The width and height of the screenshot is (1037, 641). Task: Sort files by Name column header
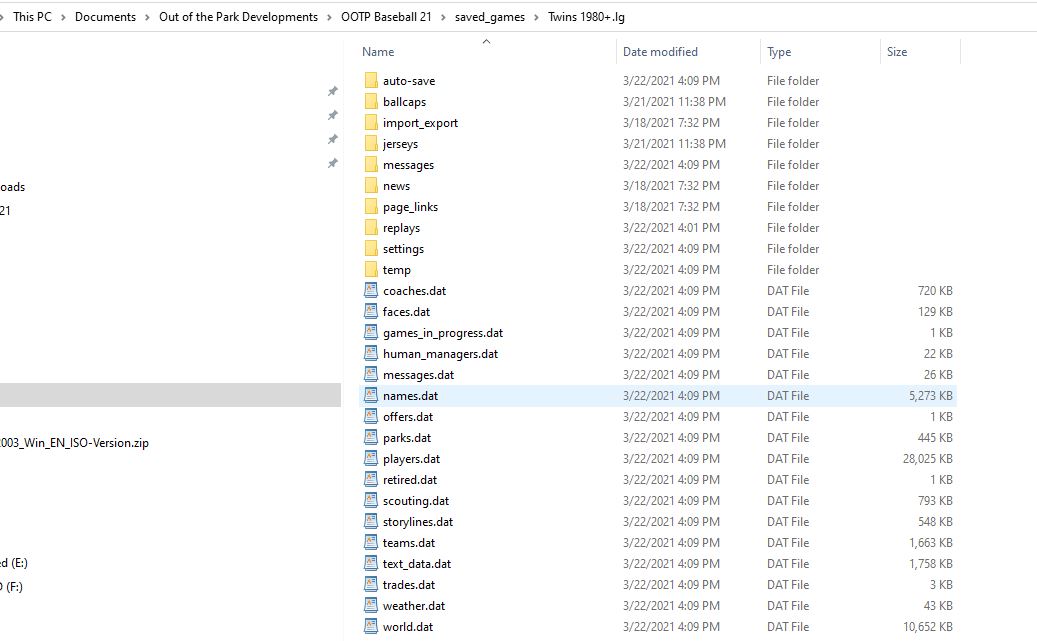[378, 52]
